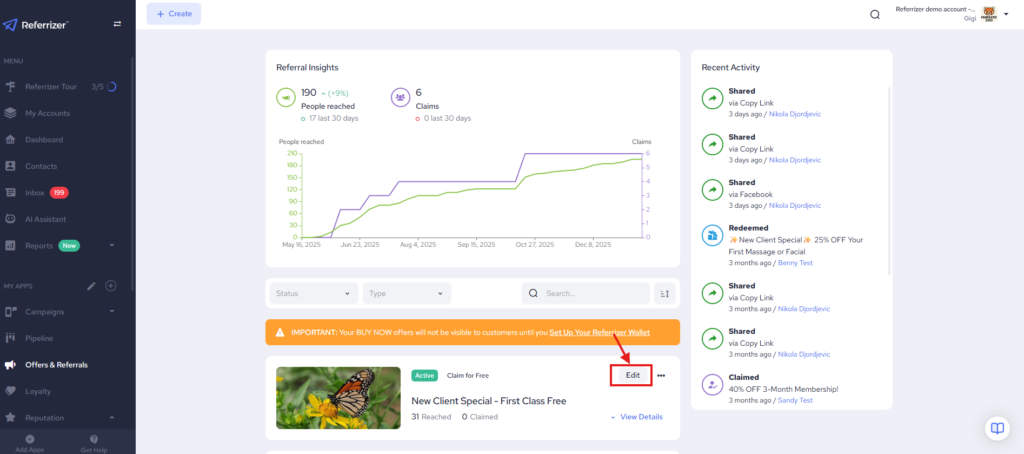Click the search magnifier icon in top bar
Image resolution: width=1024 pixels, height=454 pixels.
coord(875,14)
